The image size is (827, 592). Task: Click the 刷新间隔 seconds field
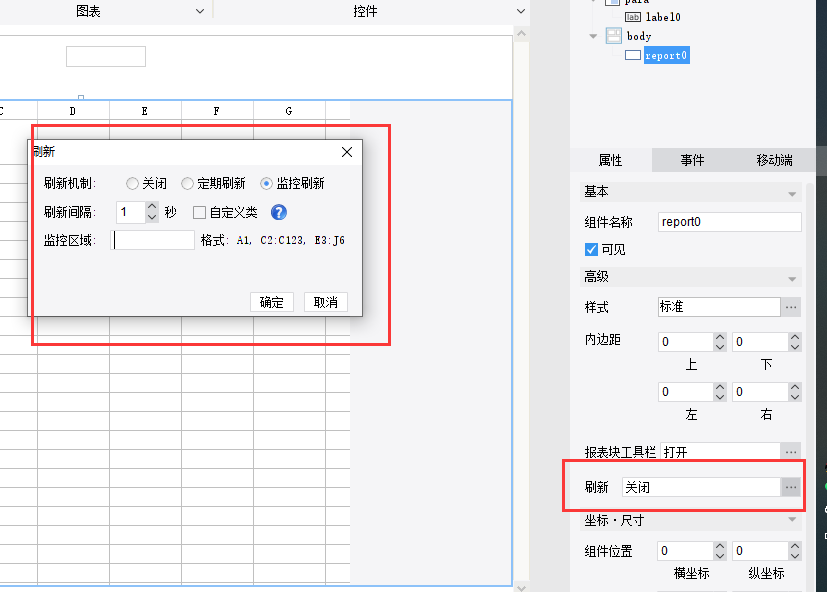131,212
